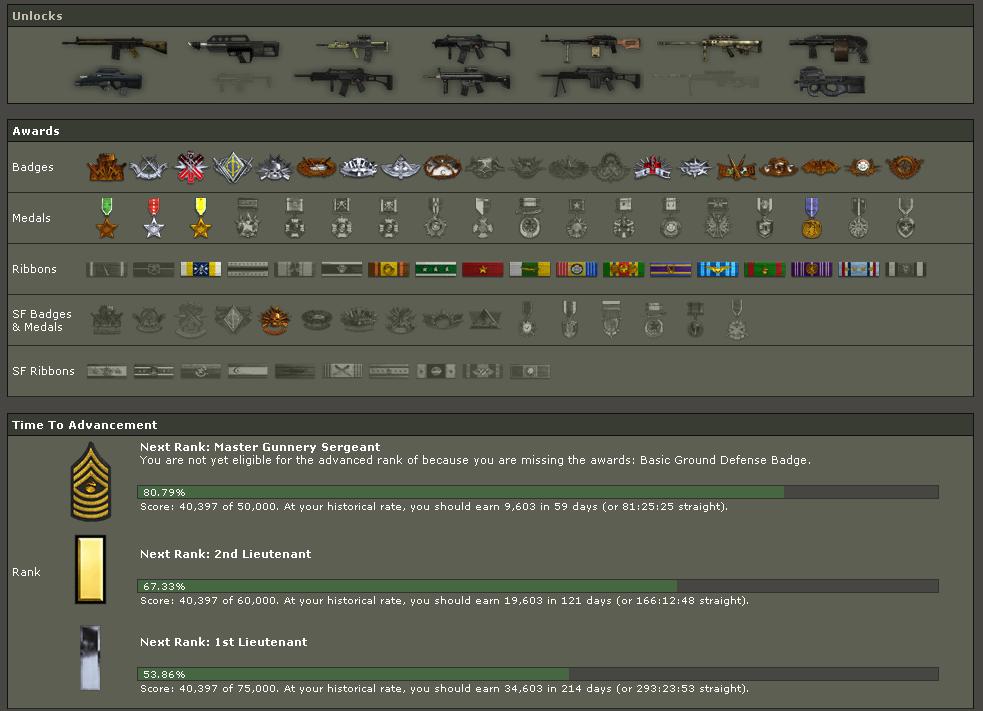Click the bronze wreath badge ending the Badges row
The image size is (983, 711).
pos(904,167)
